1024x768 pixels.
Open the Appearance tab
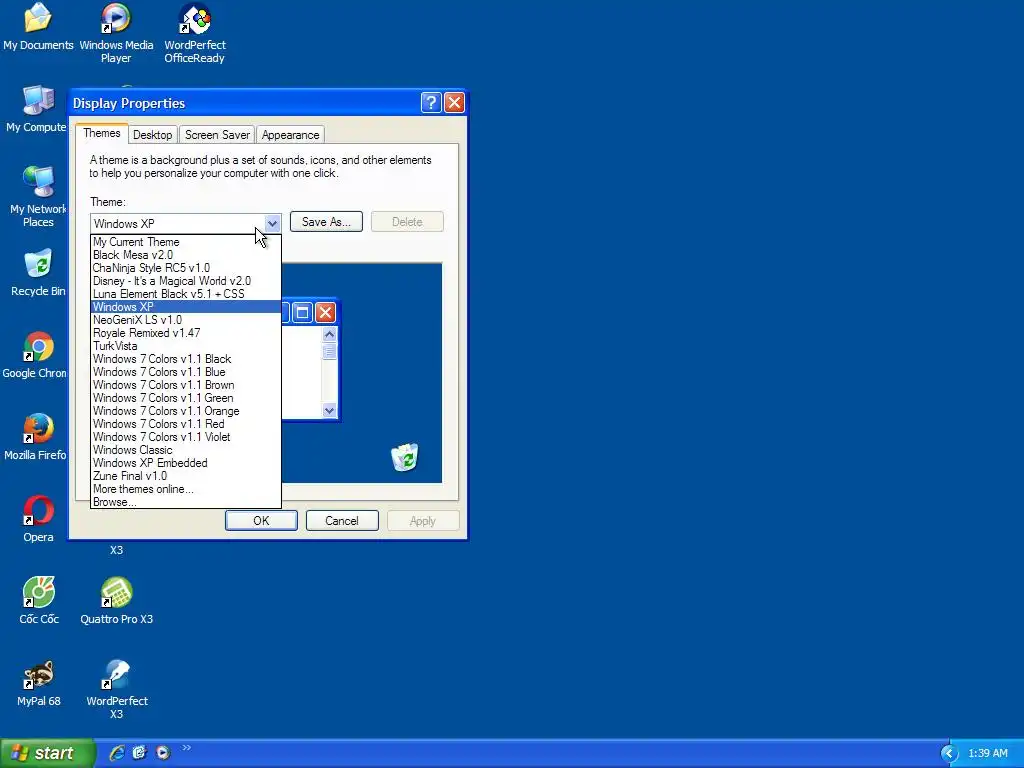(291, 135)
